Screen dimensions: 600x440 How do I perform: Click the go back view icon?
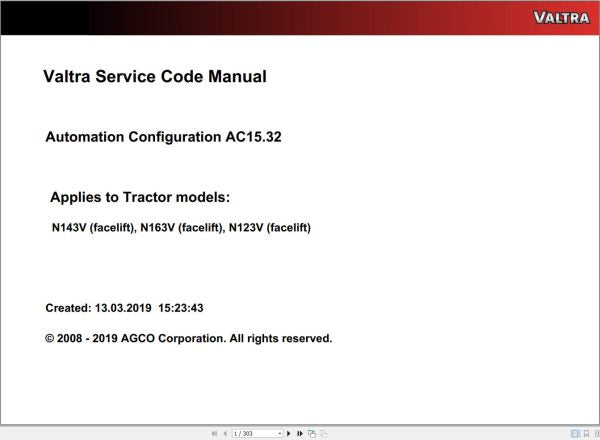311,434
